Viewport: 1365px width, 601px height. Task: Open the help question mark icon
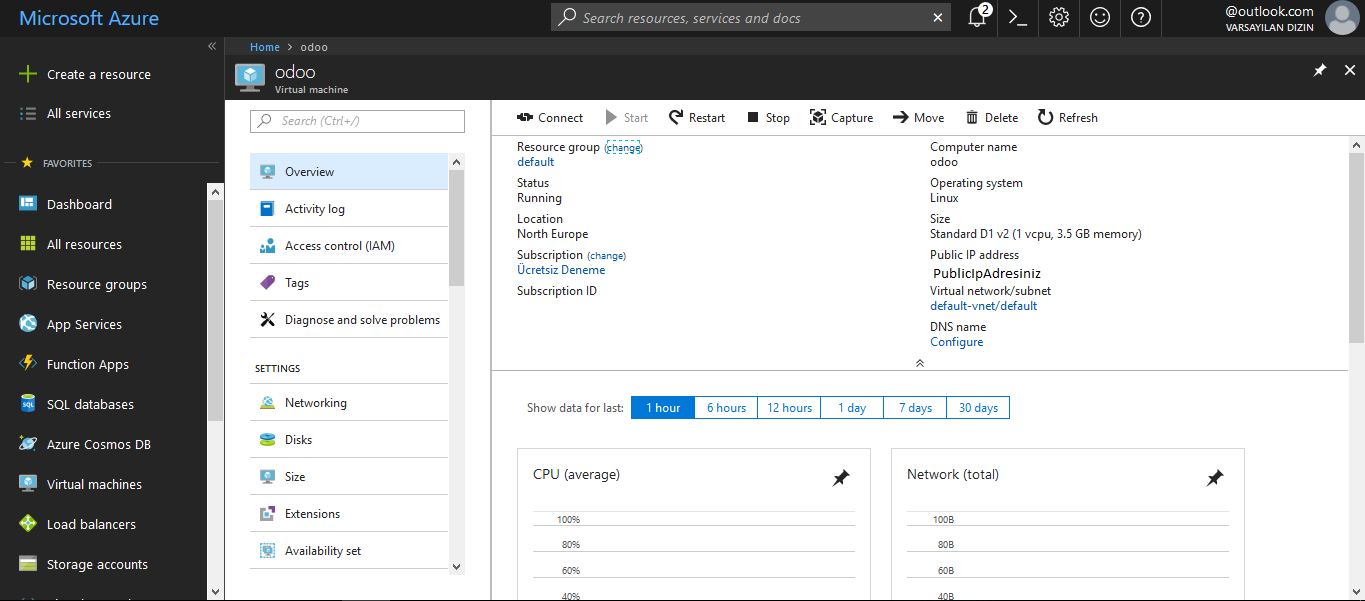[x=1141, y=17]
